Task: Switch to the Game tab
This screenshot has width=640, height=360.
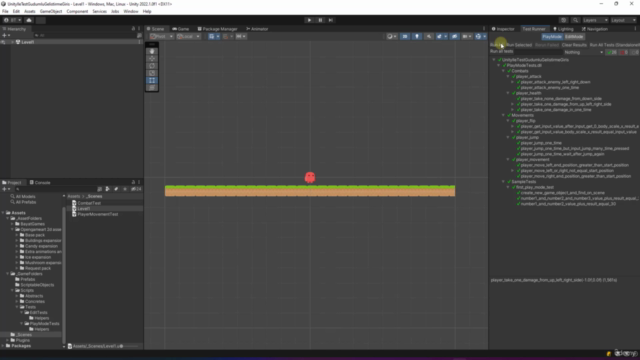Action: click(180, 29)
